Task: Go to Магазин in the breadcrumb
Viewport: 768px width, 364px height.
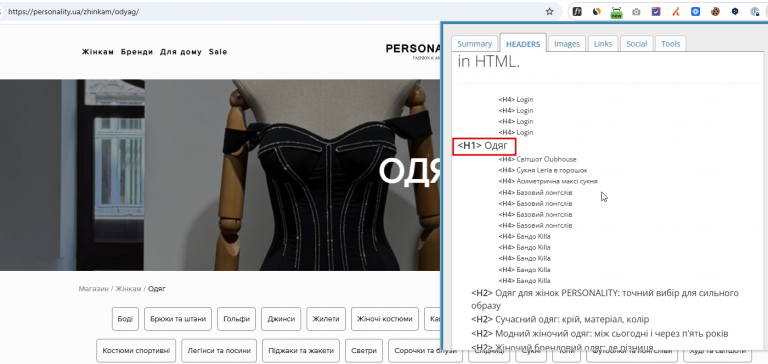Action: click(94, 289)
